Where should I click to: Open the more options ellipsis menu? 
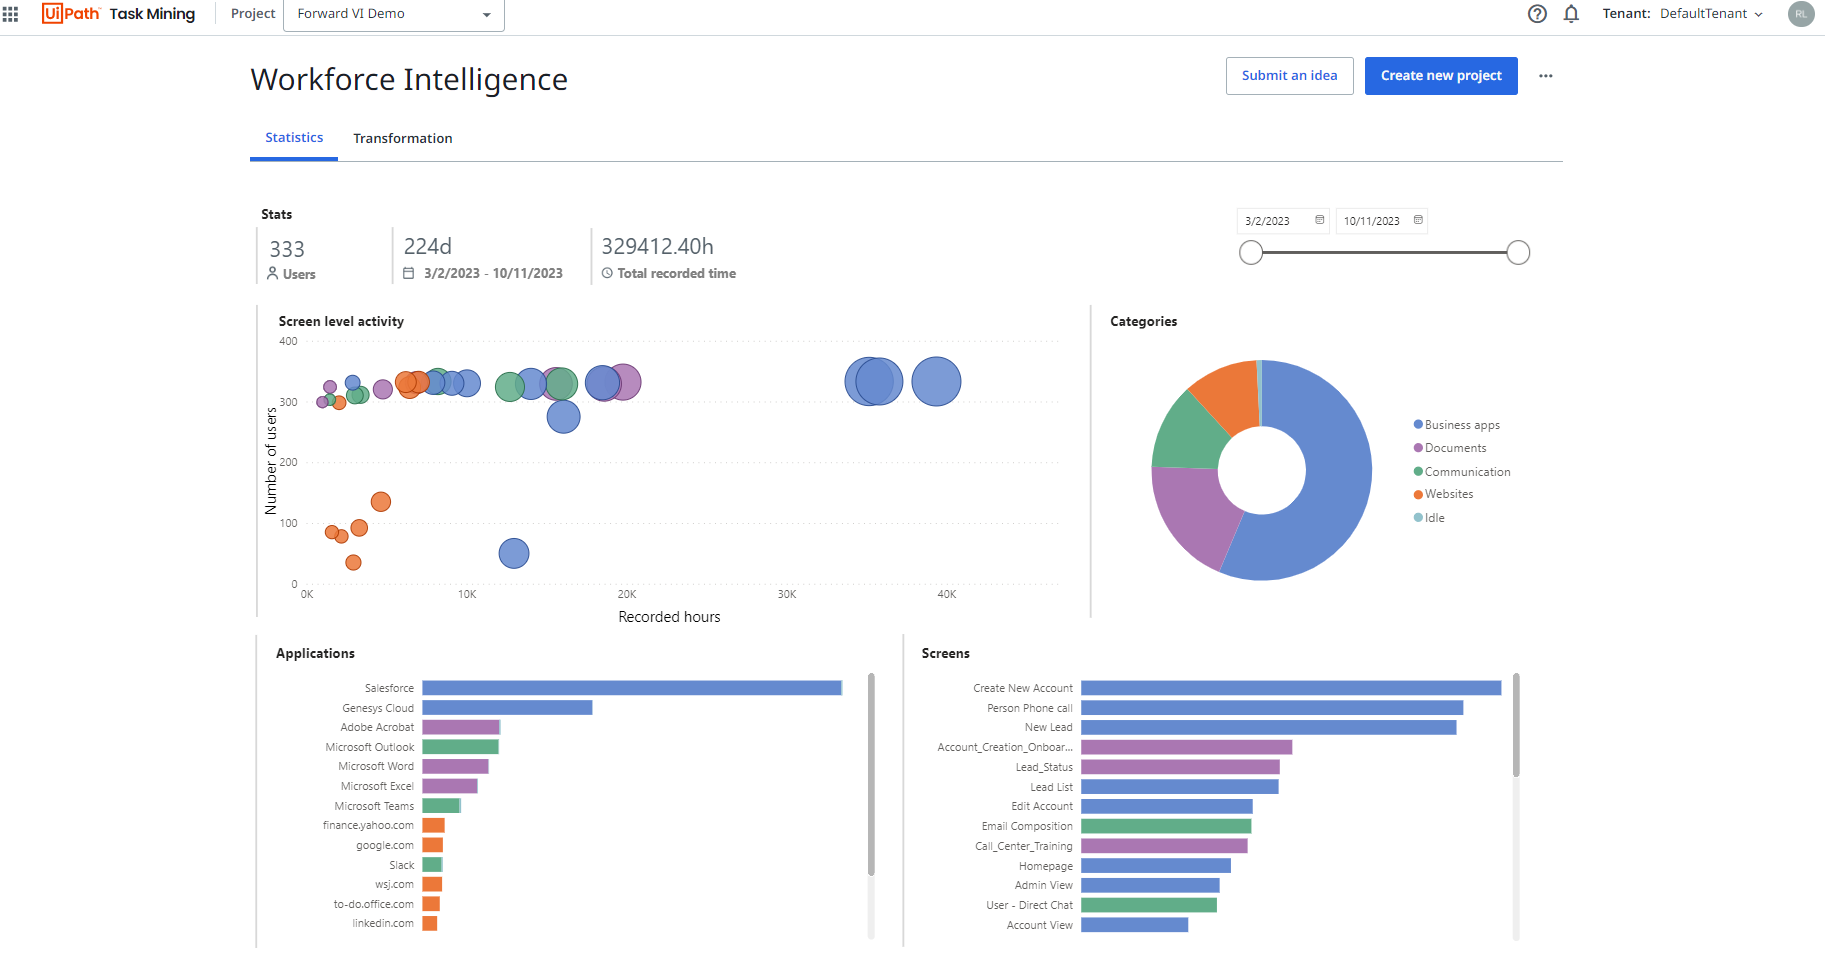(x=1546, y=76)
